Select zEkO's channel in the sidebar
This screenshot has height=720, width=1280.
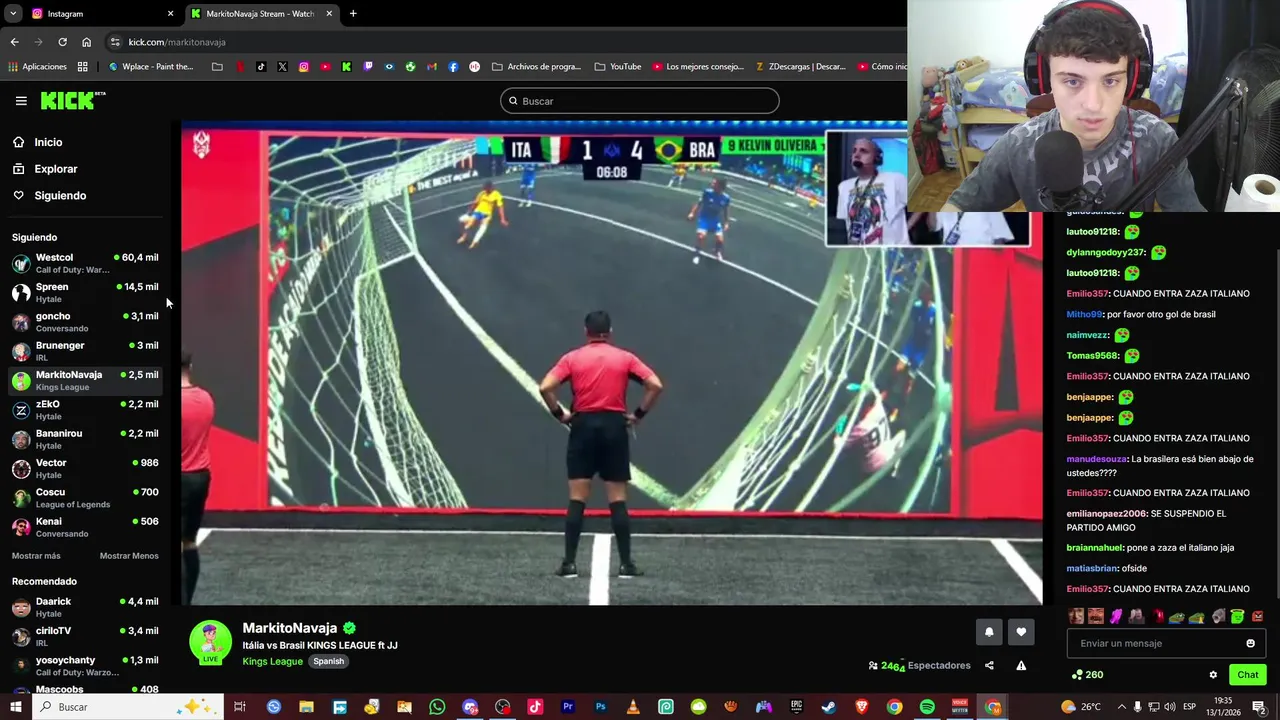click(x=85, y=410)
